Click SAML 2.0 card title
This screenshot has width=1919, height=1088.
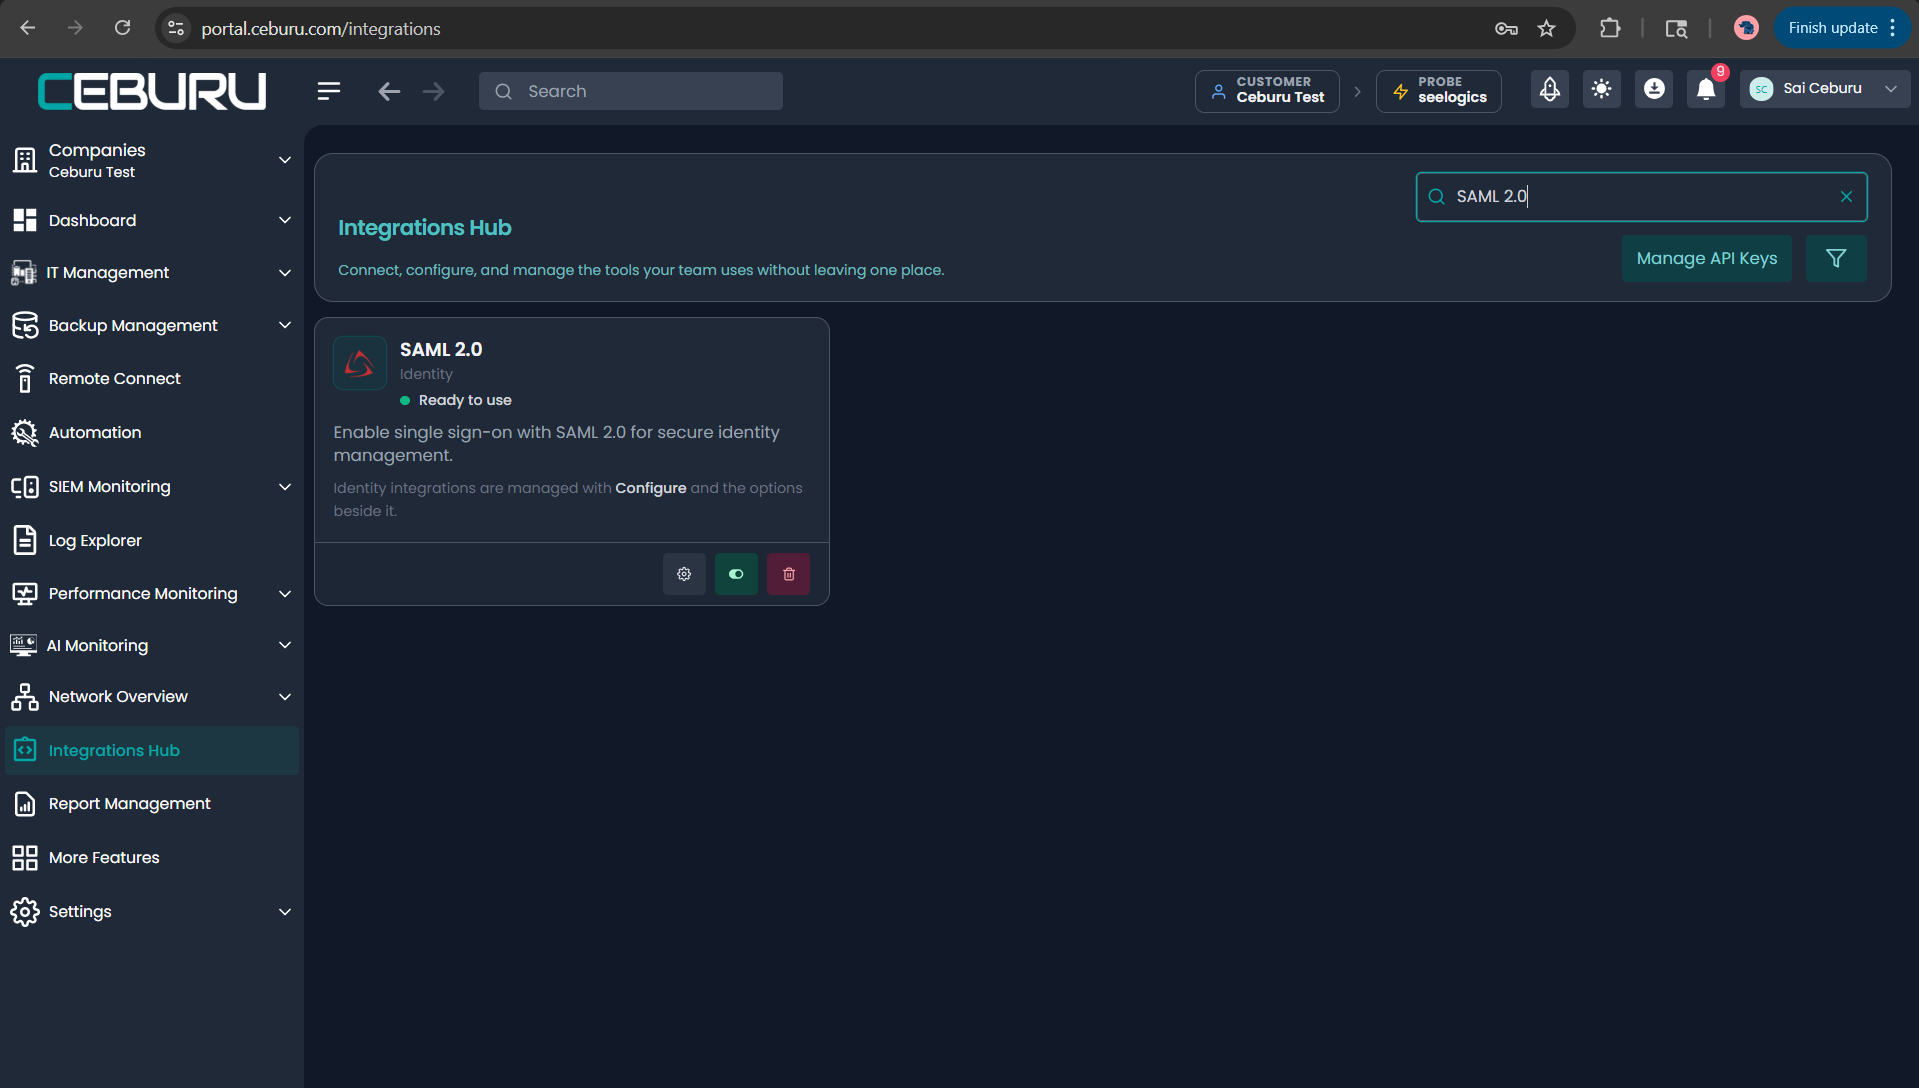441,349
